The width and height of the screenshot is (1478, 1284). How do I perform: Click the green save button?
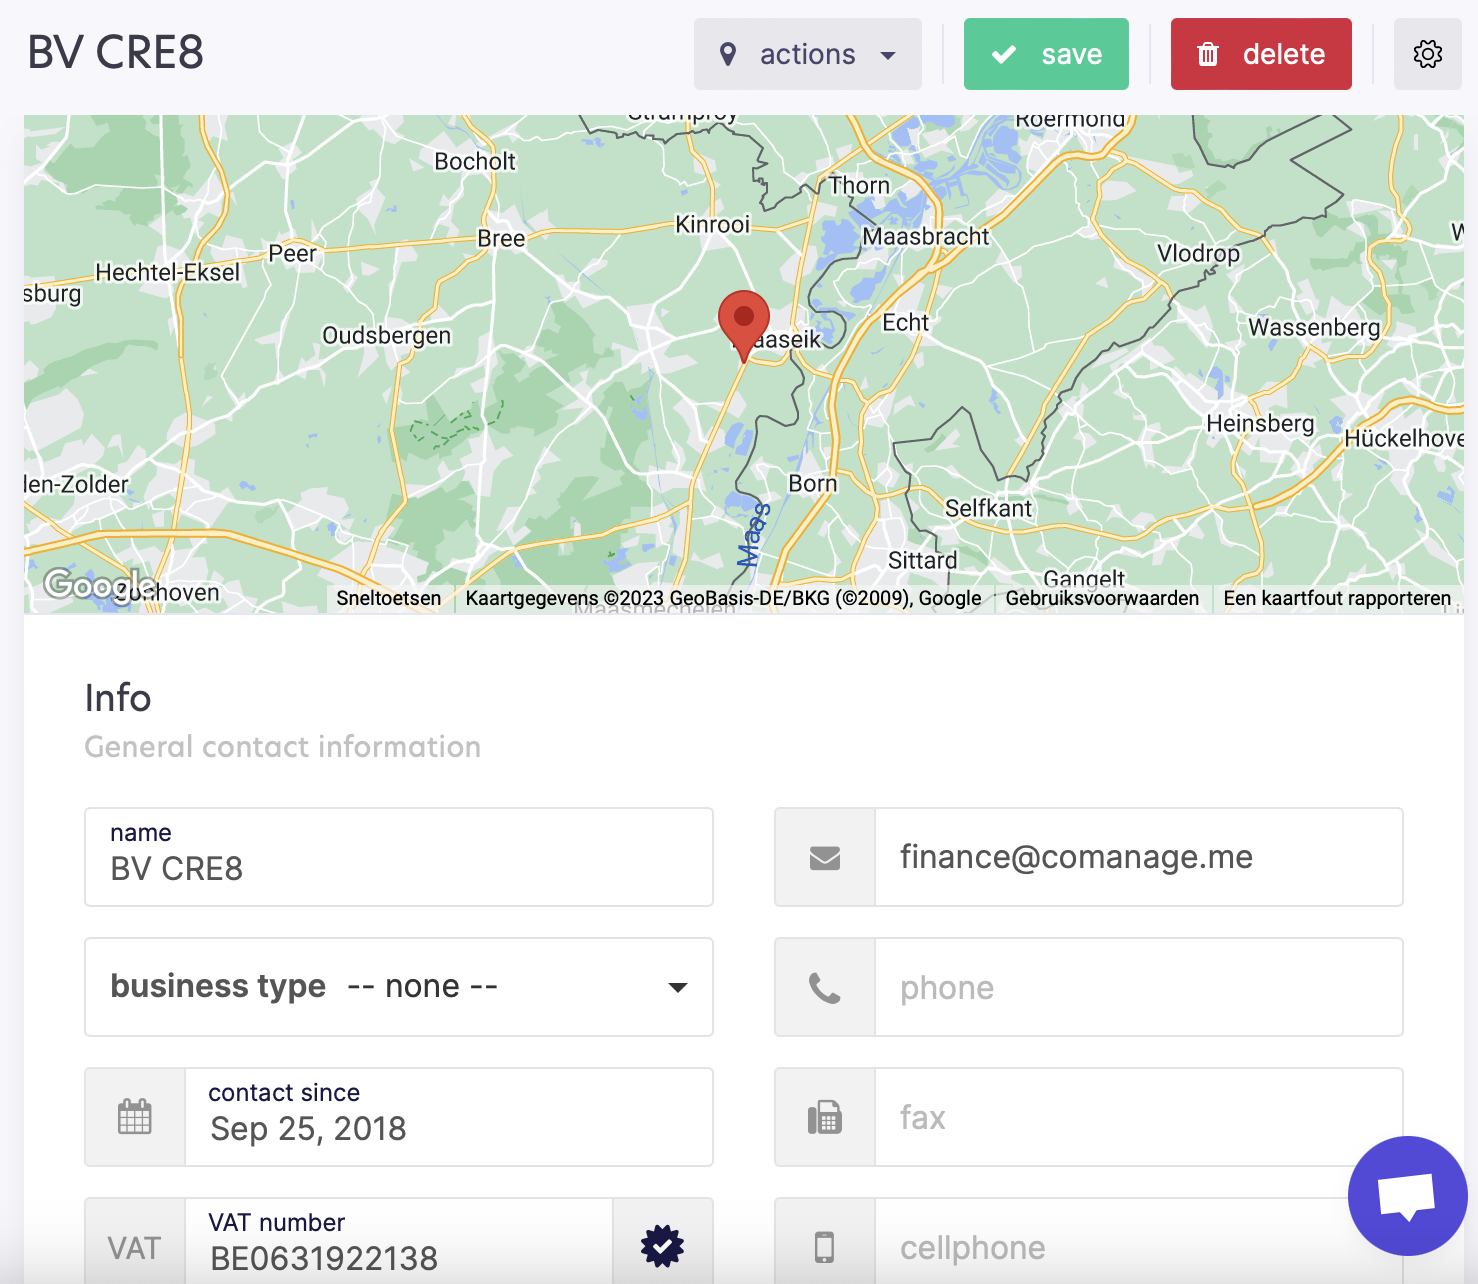tap(1046, 54)
